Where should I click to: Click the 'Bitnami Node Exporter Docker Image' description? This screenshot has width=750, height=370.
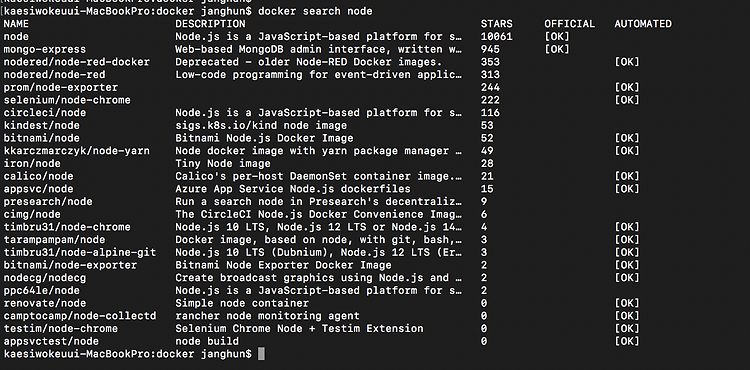point(283,265)
